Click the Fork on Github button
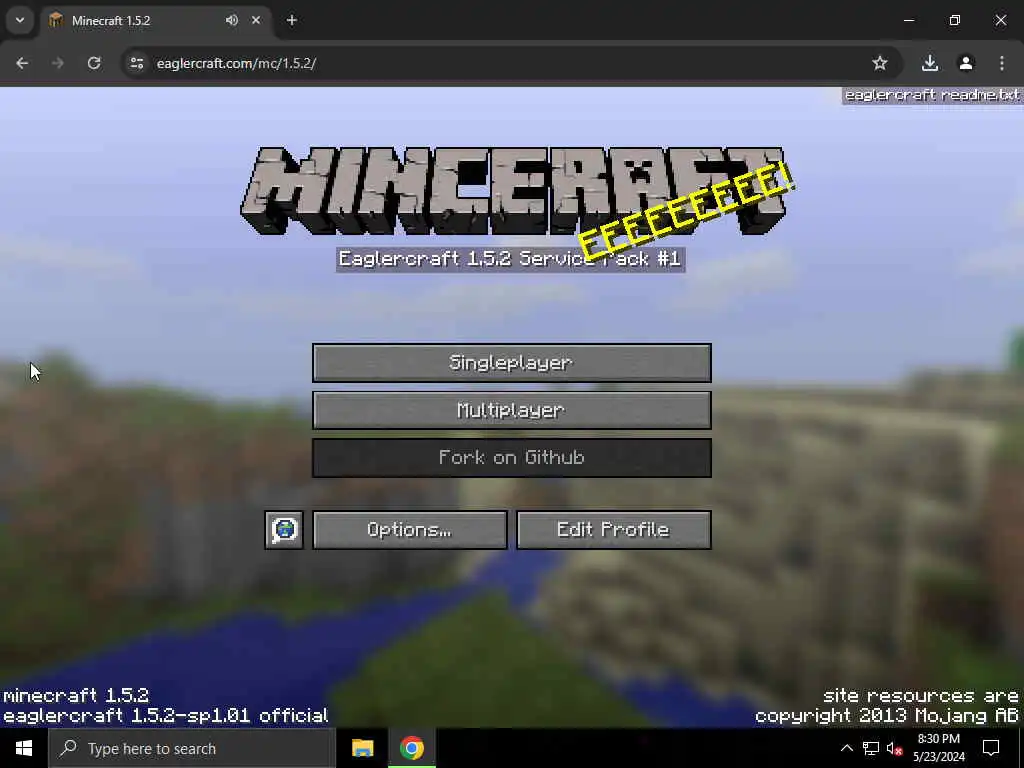The image size is (1024, 768). tap(511, 458)
